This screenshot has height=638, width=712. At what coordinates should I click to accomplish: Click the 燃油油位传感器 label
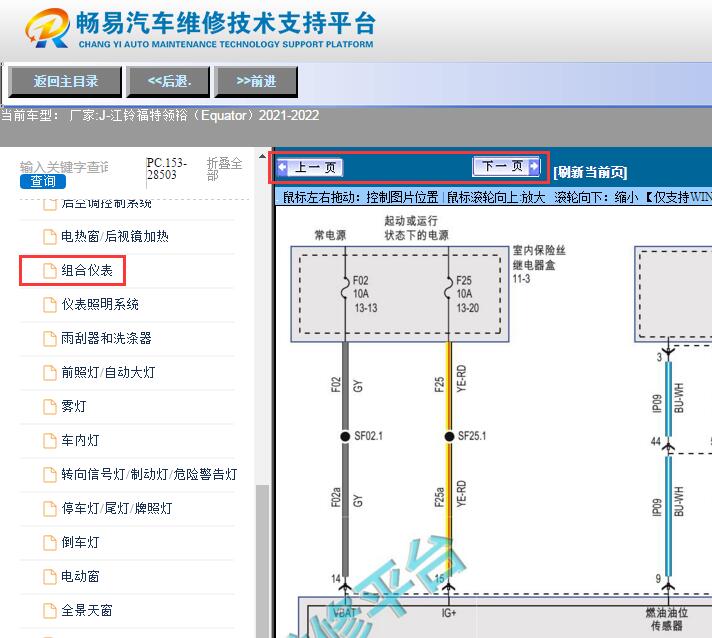click(667, 619)
